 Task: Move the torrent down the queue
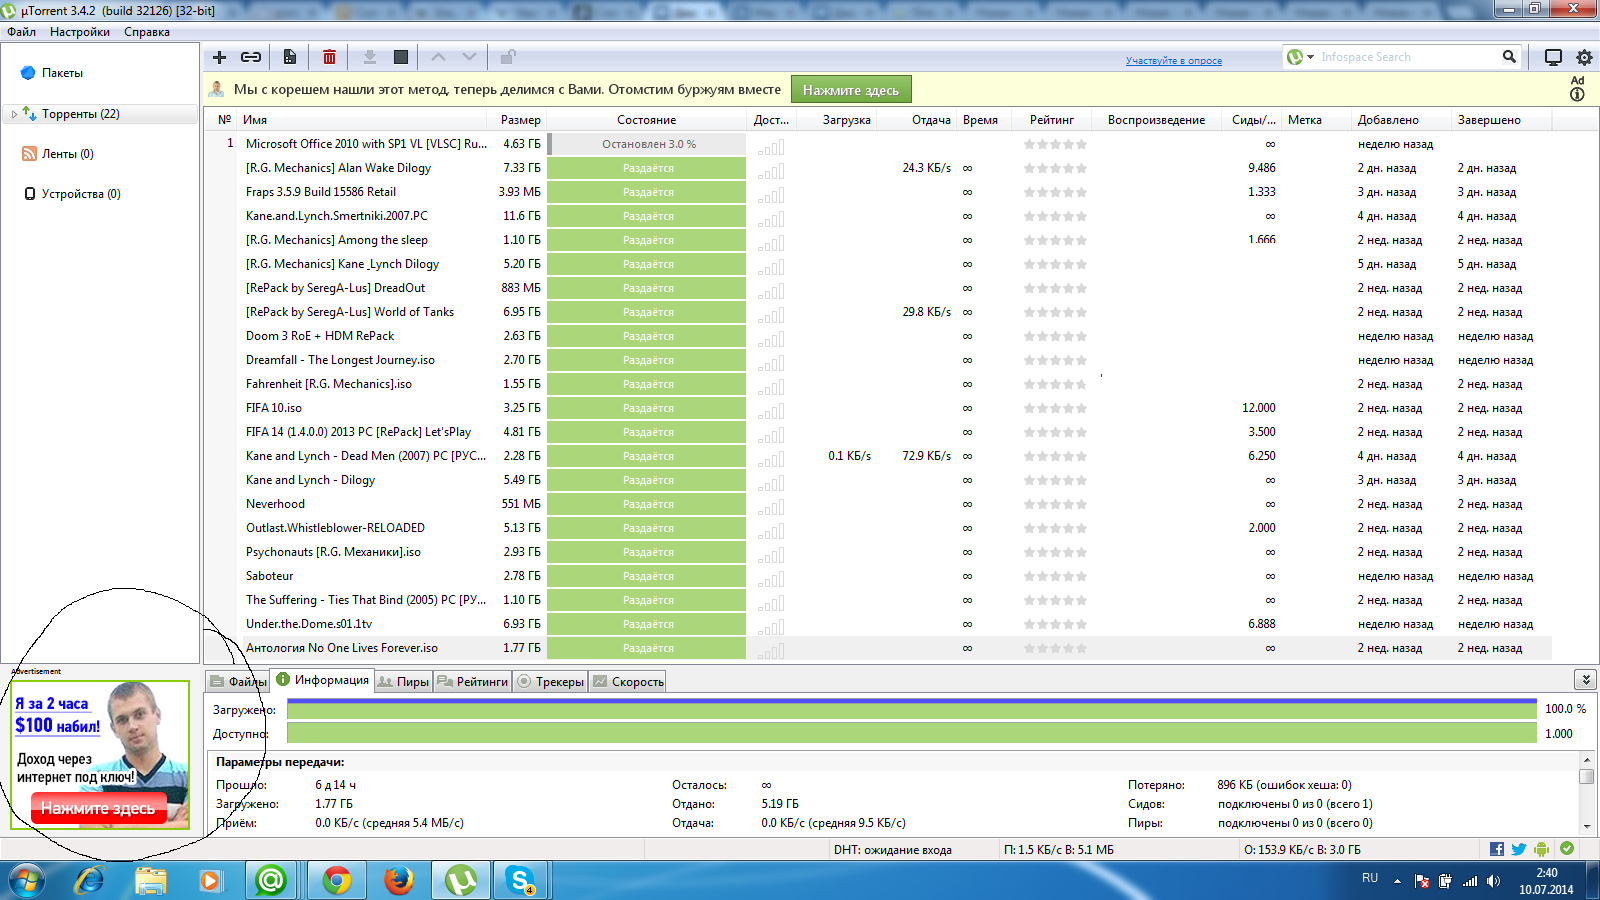469,57
